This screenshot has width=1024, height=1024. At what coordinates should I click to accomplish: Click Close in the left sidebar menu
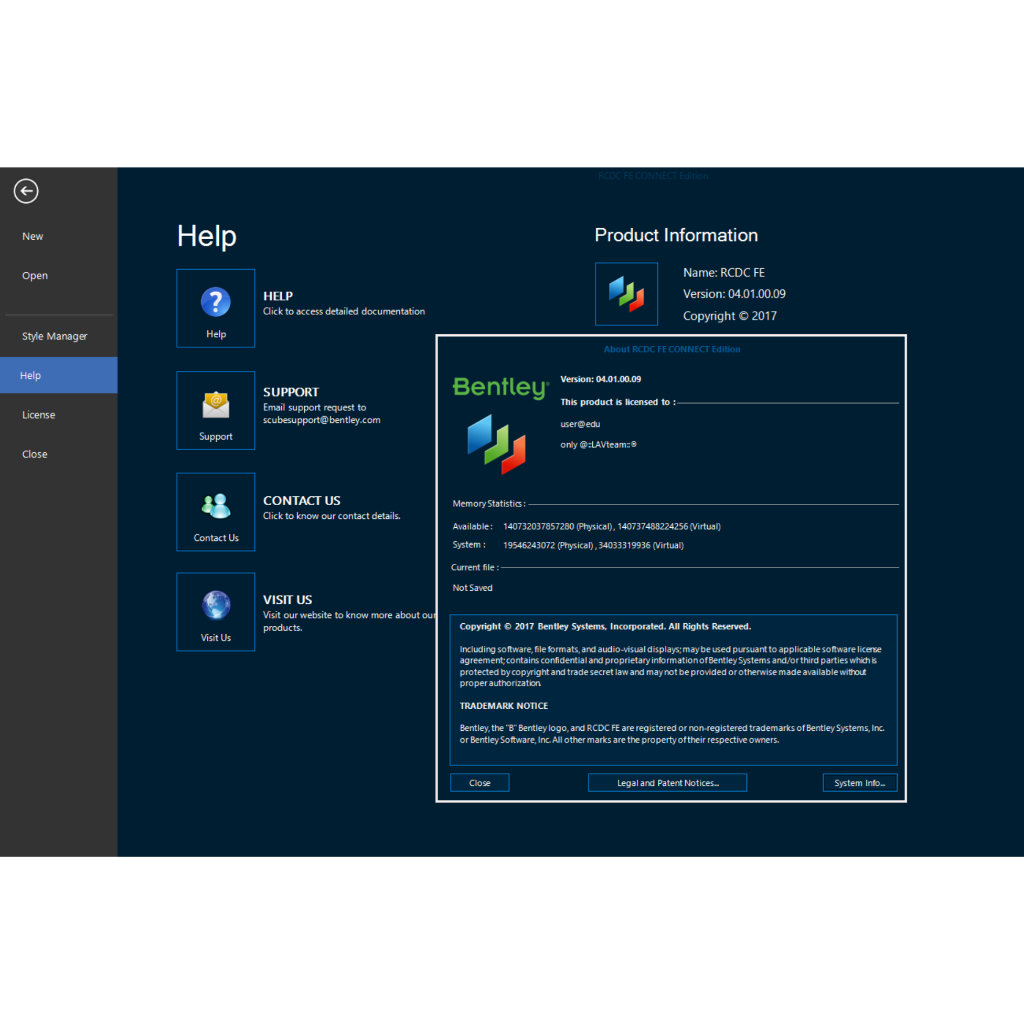click(35, 454)
